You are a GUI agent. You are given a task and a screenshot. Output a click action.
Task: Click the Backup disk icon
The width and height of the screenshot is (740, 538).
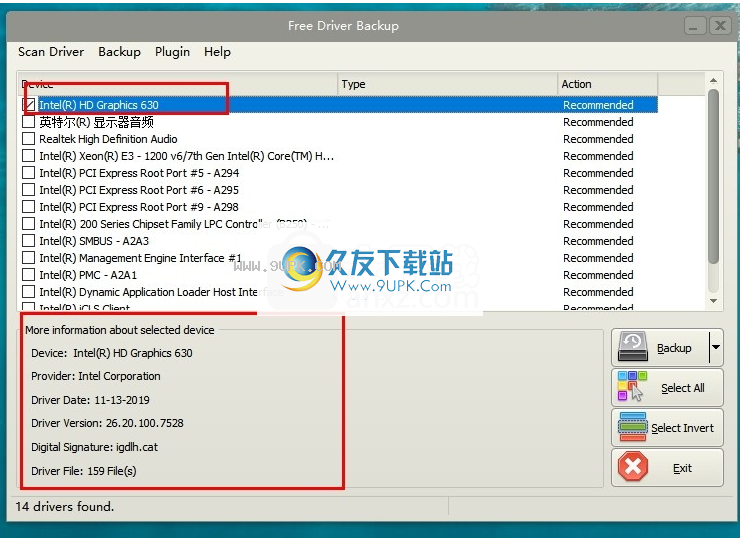633,347
